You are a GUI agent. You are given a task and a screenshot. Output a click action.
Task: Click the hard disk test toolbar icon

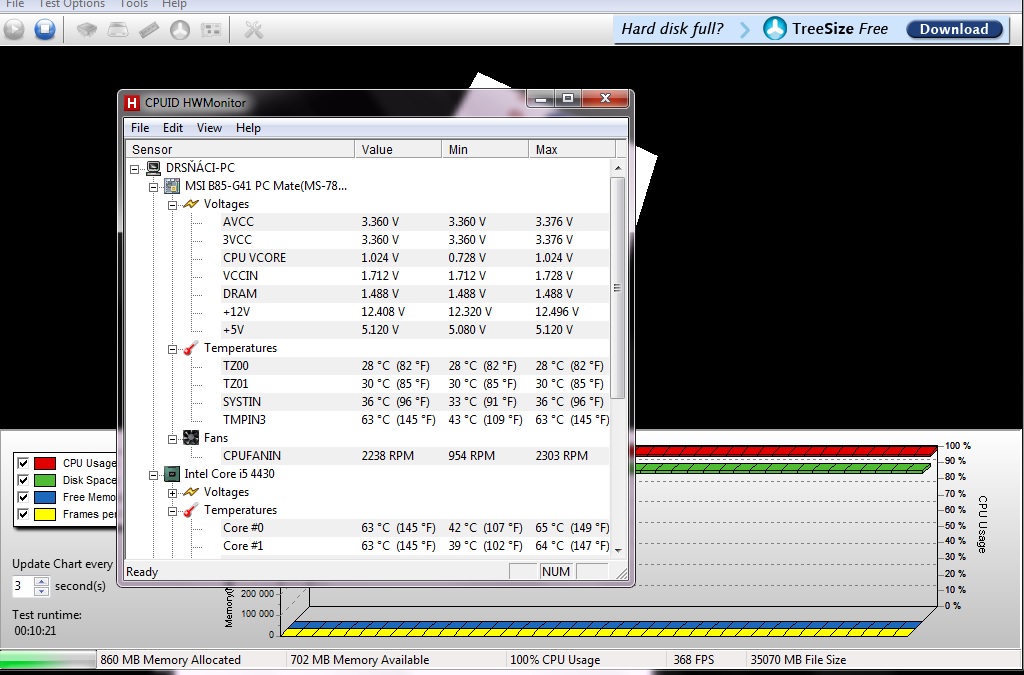[118, 29]
